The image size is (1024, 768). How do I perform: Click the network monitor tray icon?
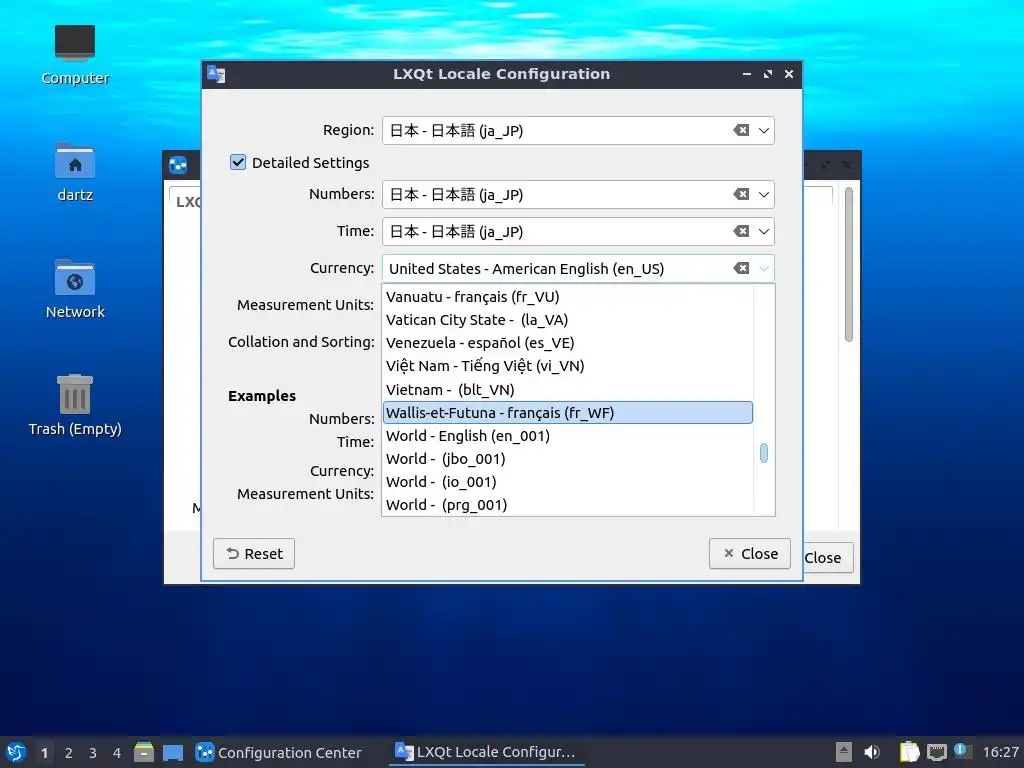[x=936, y=752]
